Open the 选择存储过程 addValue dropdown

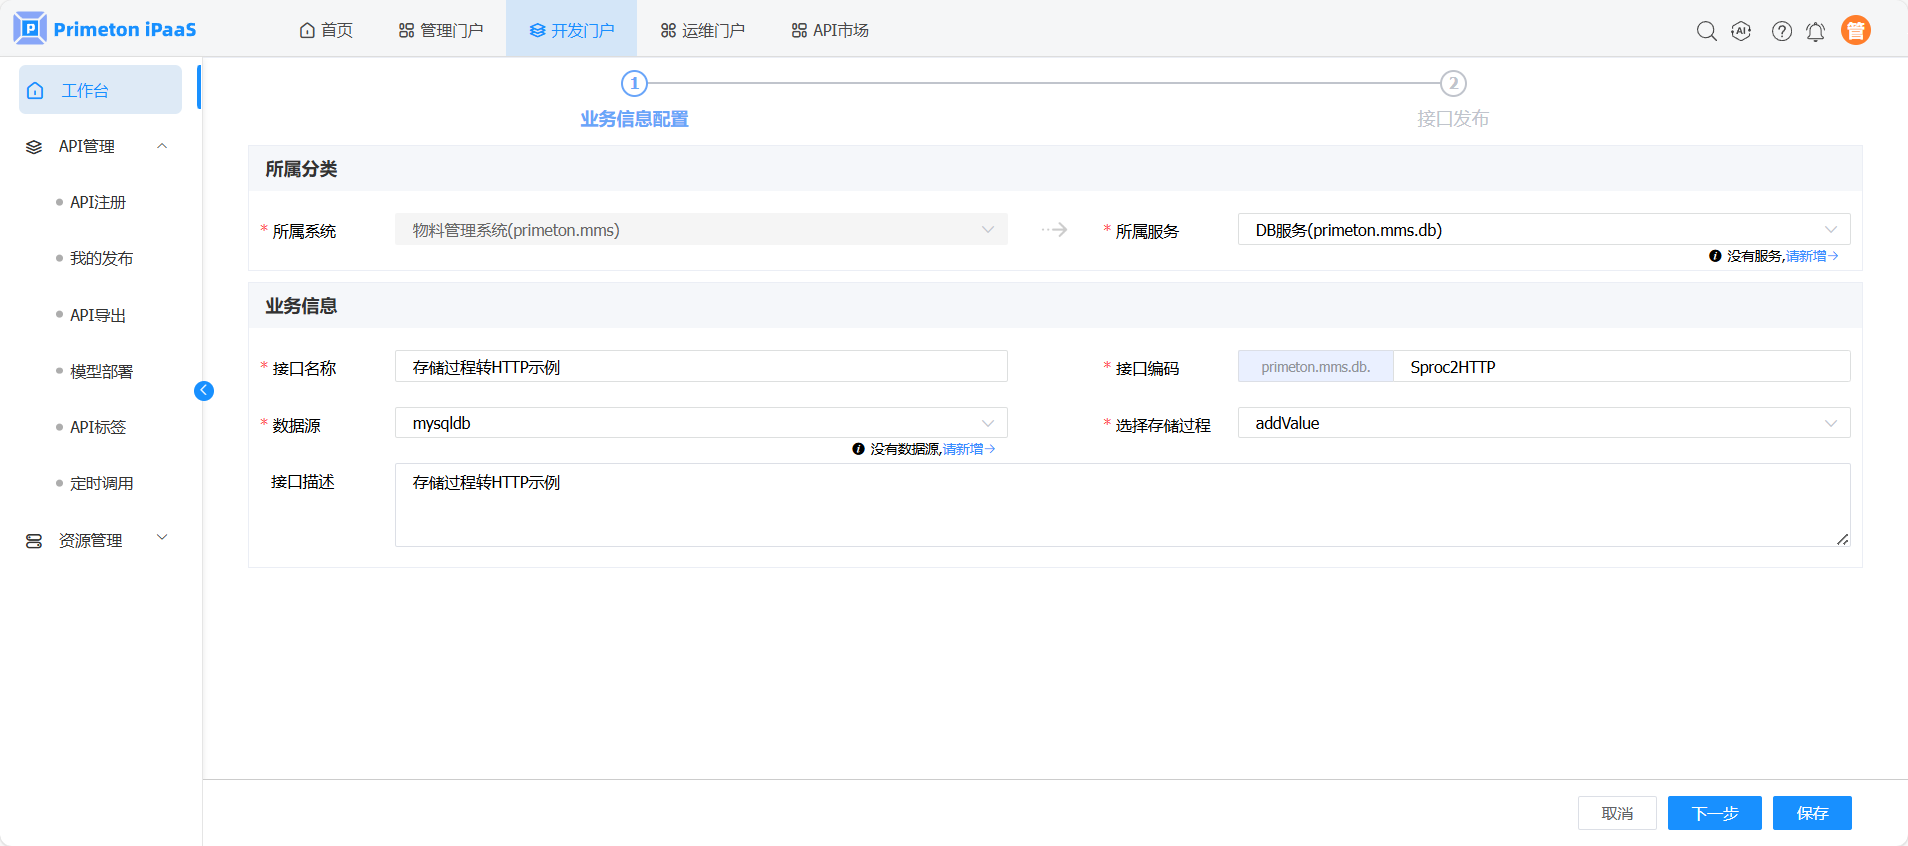1543,423
